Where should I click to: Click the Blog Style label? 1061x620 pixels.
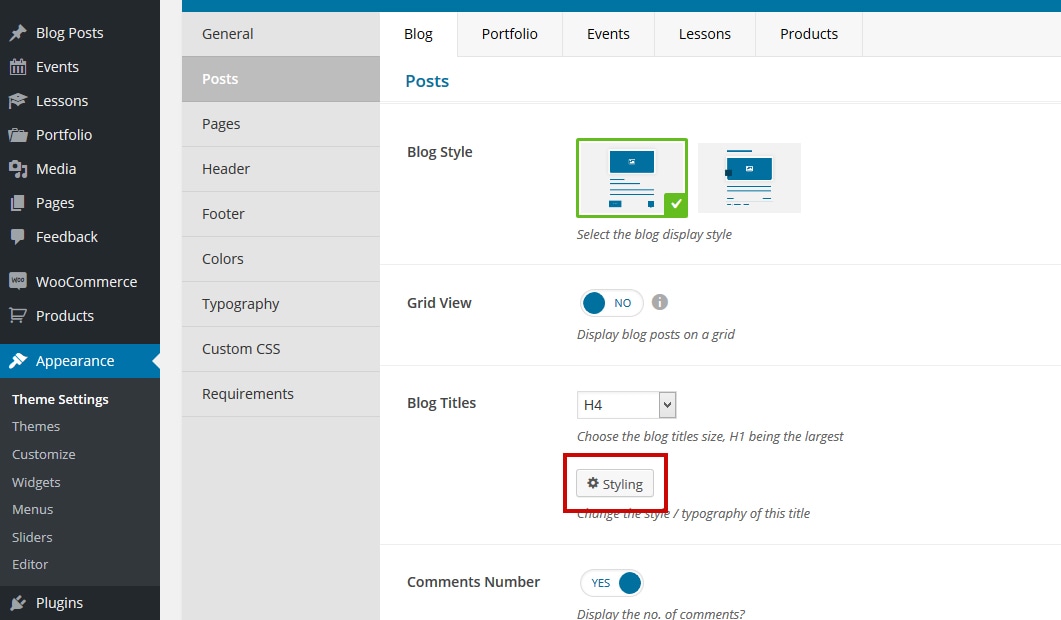click(440, 152)
